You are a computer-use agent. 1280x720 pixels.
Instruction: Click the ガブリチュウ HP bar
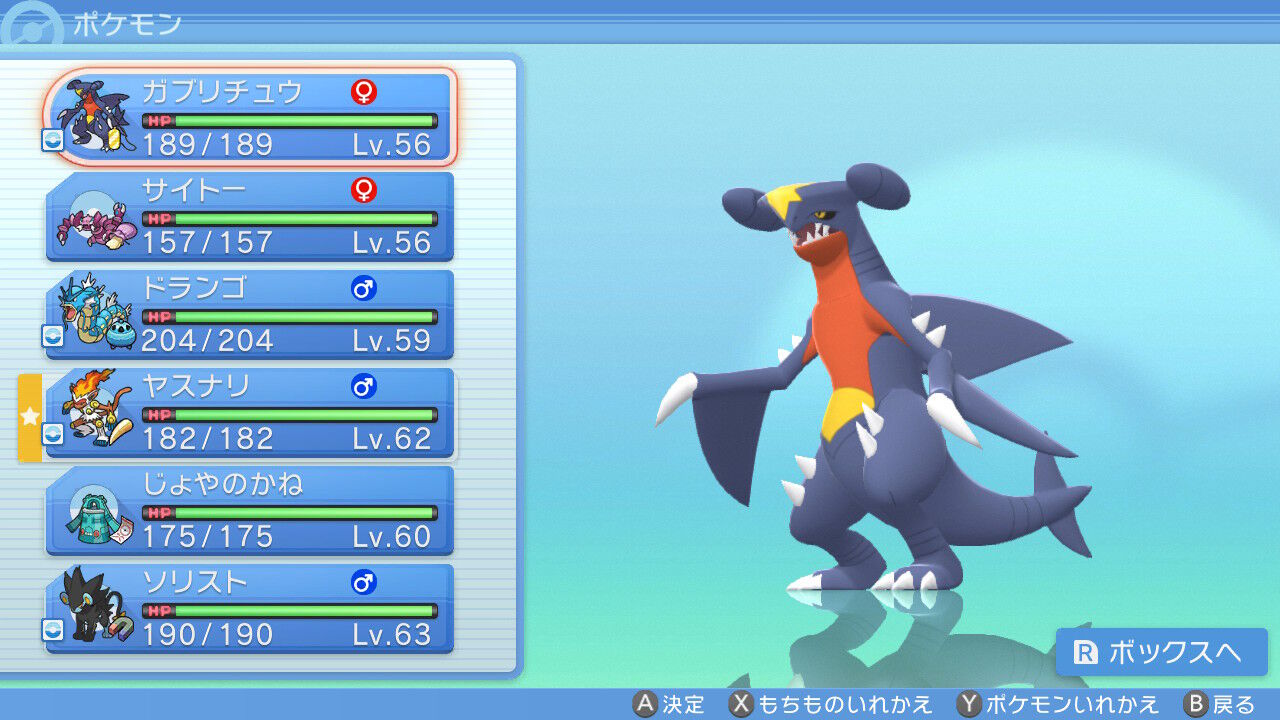pos(290,121)
